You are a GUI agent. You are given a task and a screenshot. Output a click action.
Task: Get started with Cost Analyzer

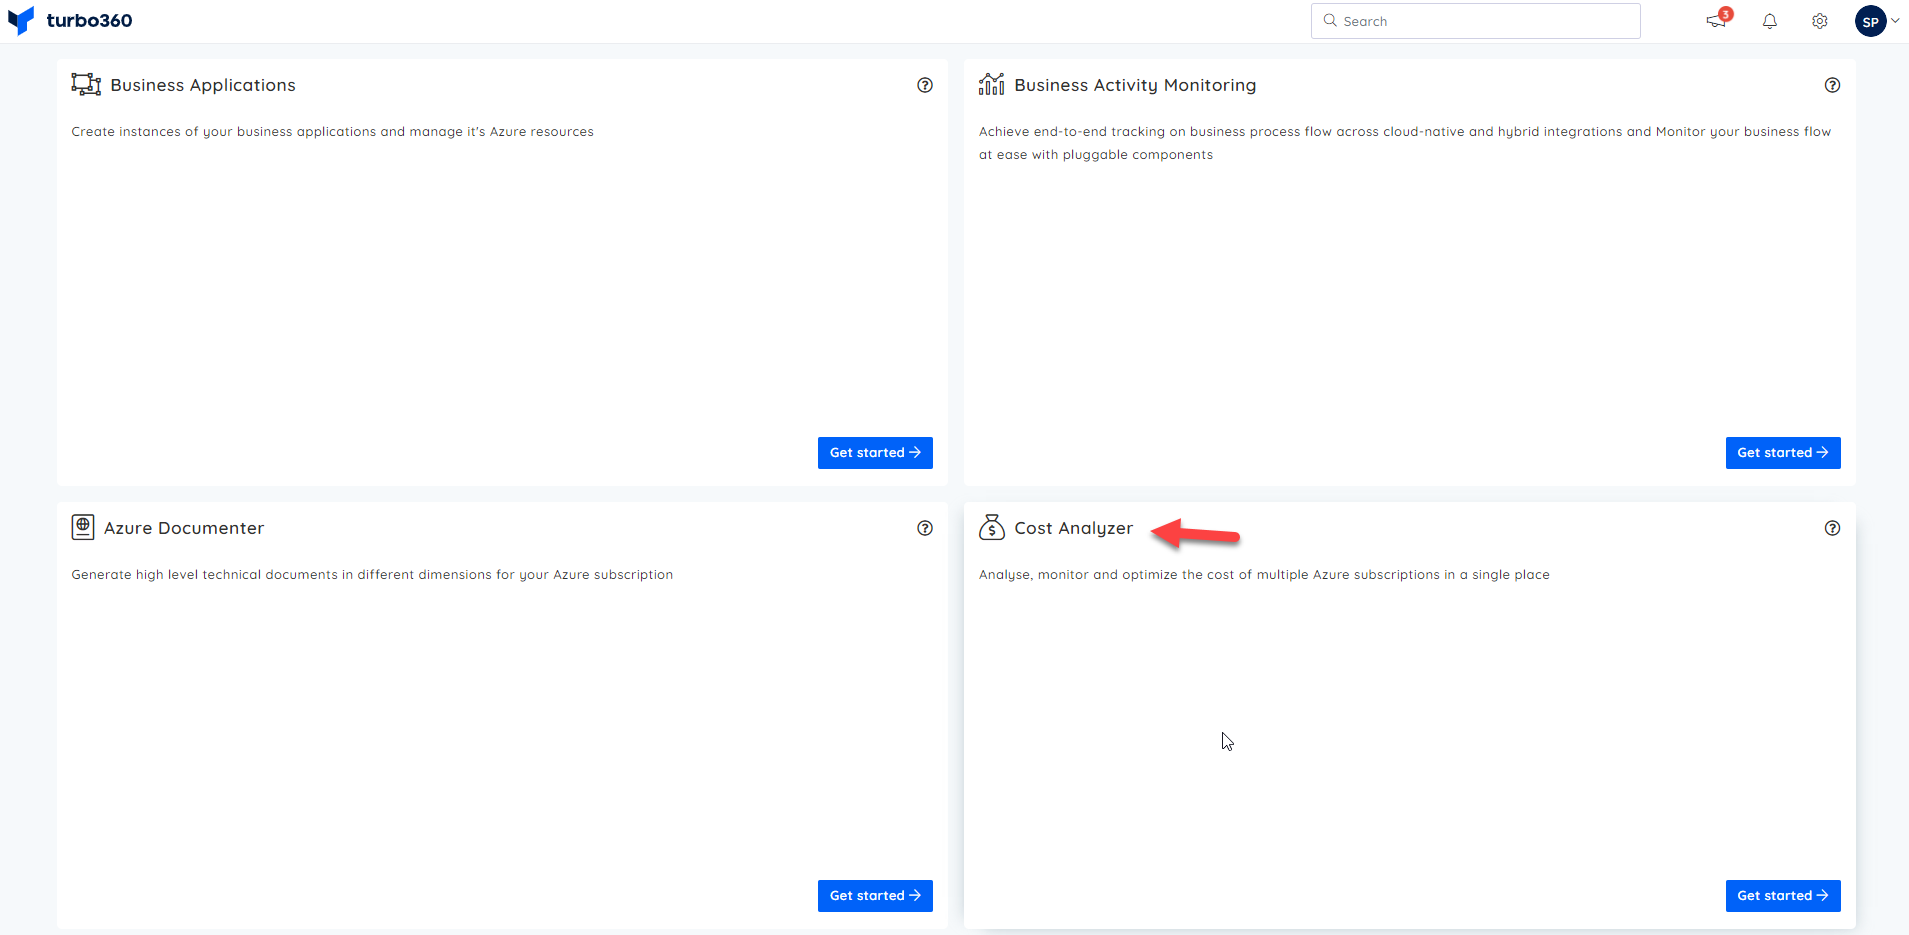[x=1782, y=896]
